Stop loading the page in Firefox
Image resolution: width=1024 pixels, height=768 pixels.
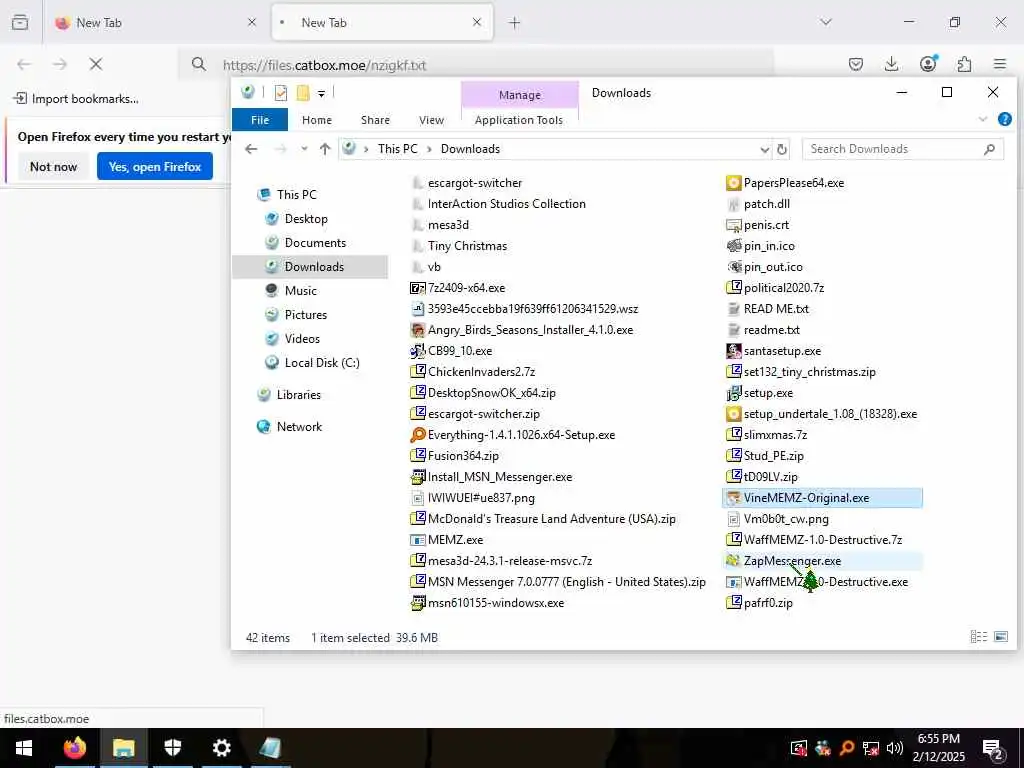tap(96, 64)
